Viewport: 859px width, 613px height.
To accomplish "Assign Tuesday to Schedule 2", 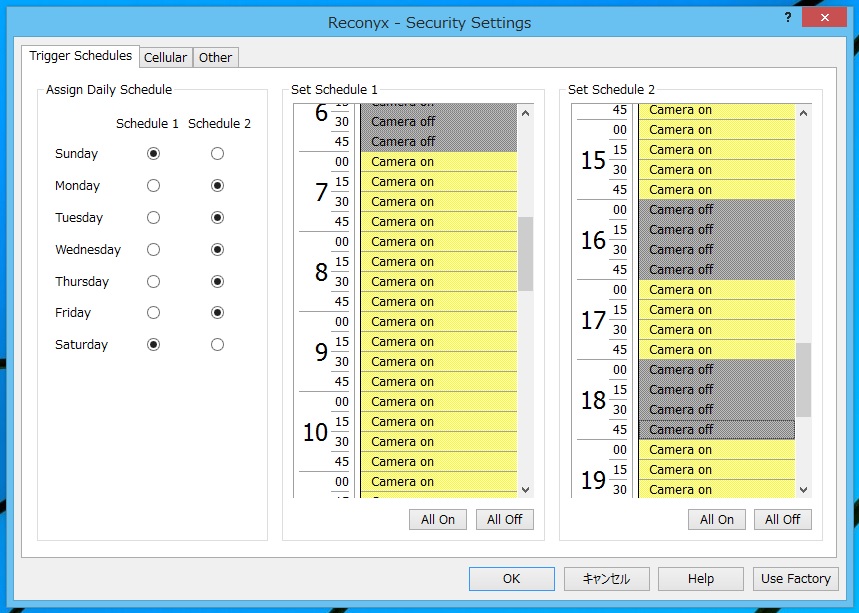I will click(217, 217).
